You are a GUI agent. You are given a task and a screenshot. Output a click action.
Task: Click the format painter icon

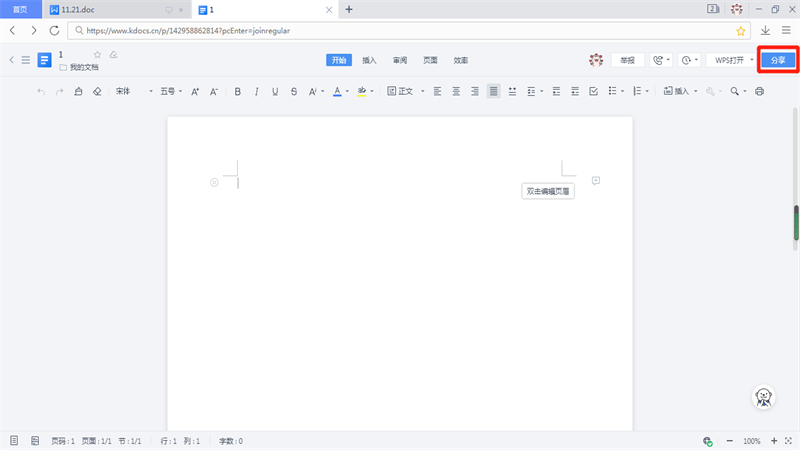pos(79,91)
